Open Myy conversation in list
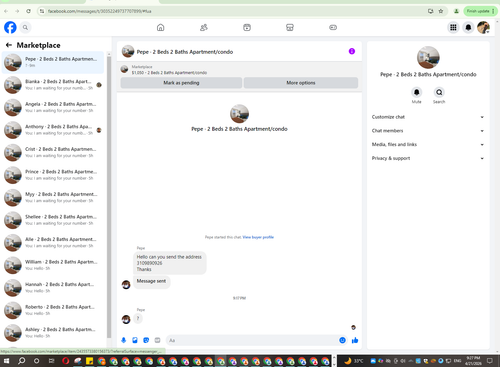This screenshot has width=500, height=367. pos(53,197)
